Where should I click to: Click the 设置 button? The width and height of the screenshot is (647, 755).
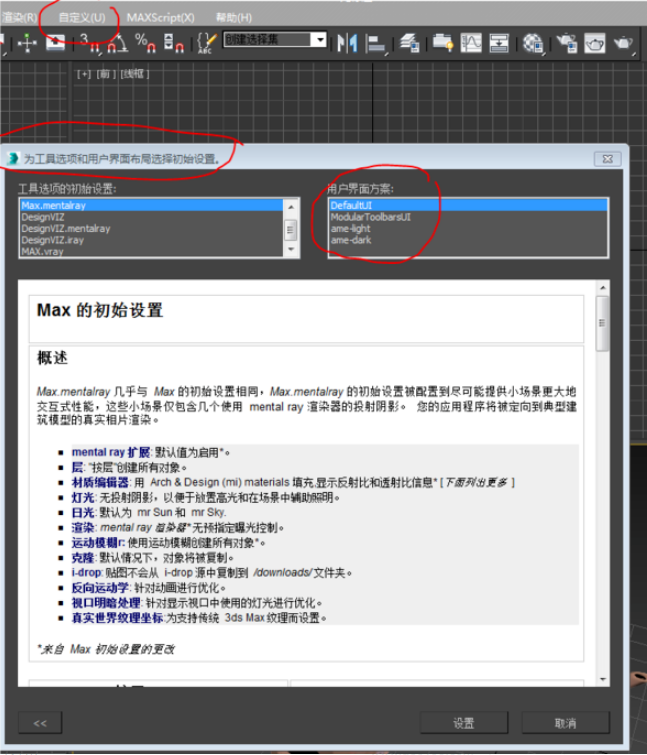(x=464, y=723)
